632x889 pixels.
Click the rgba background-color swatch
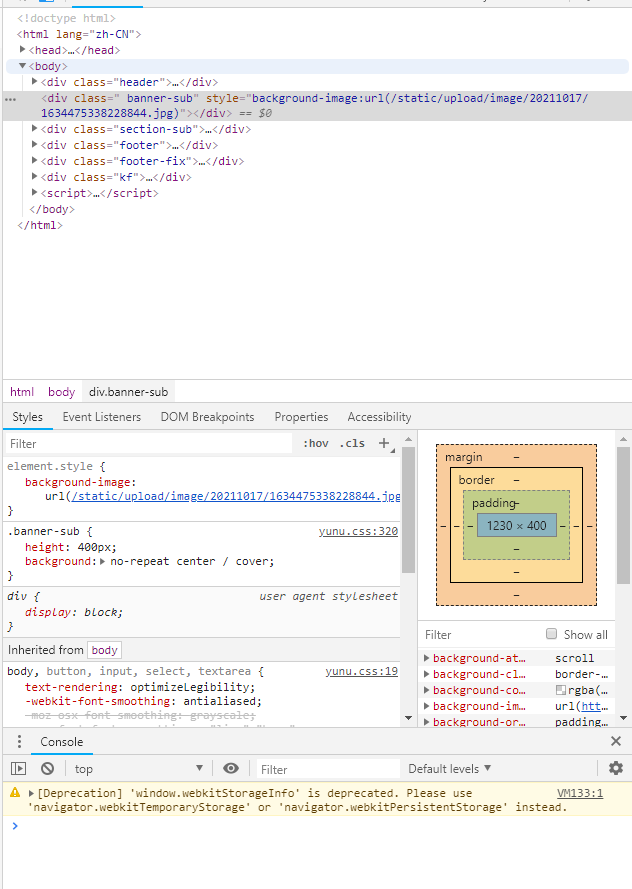(561, 690)
